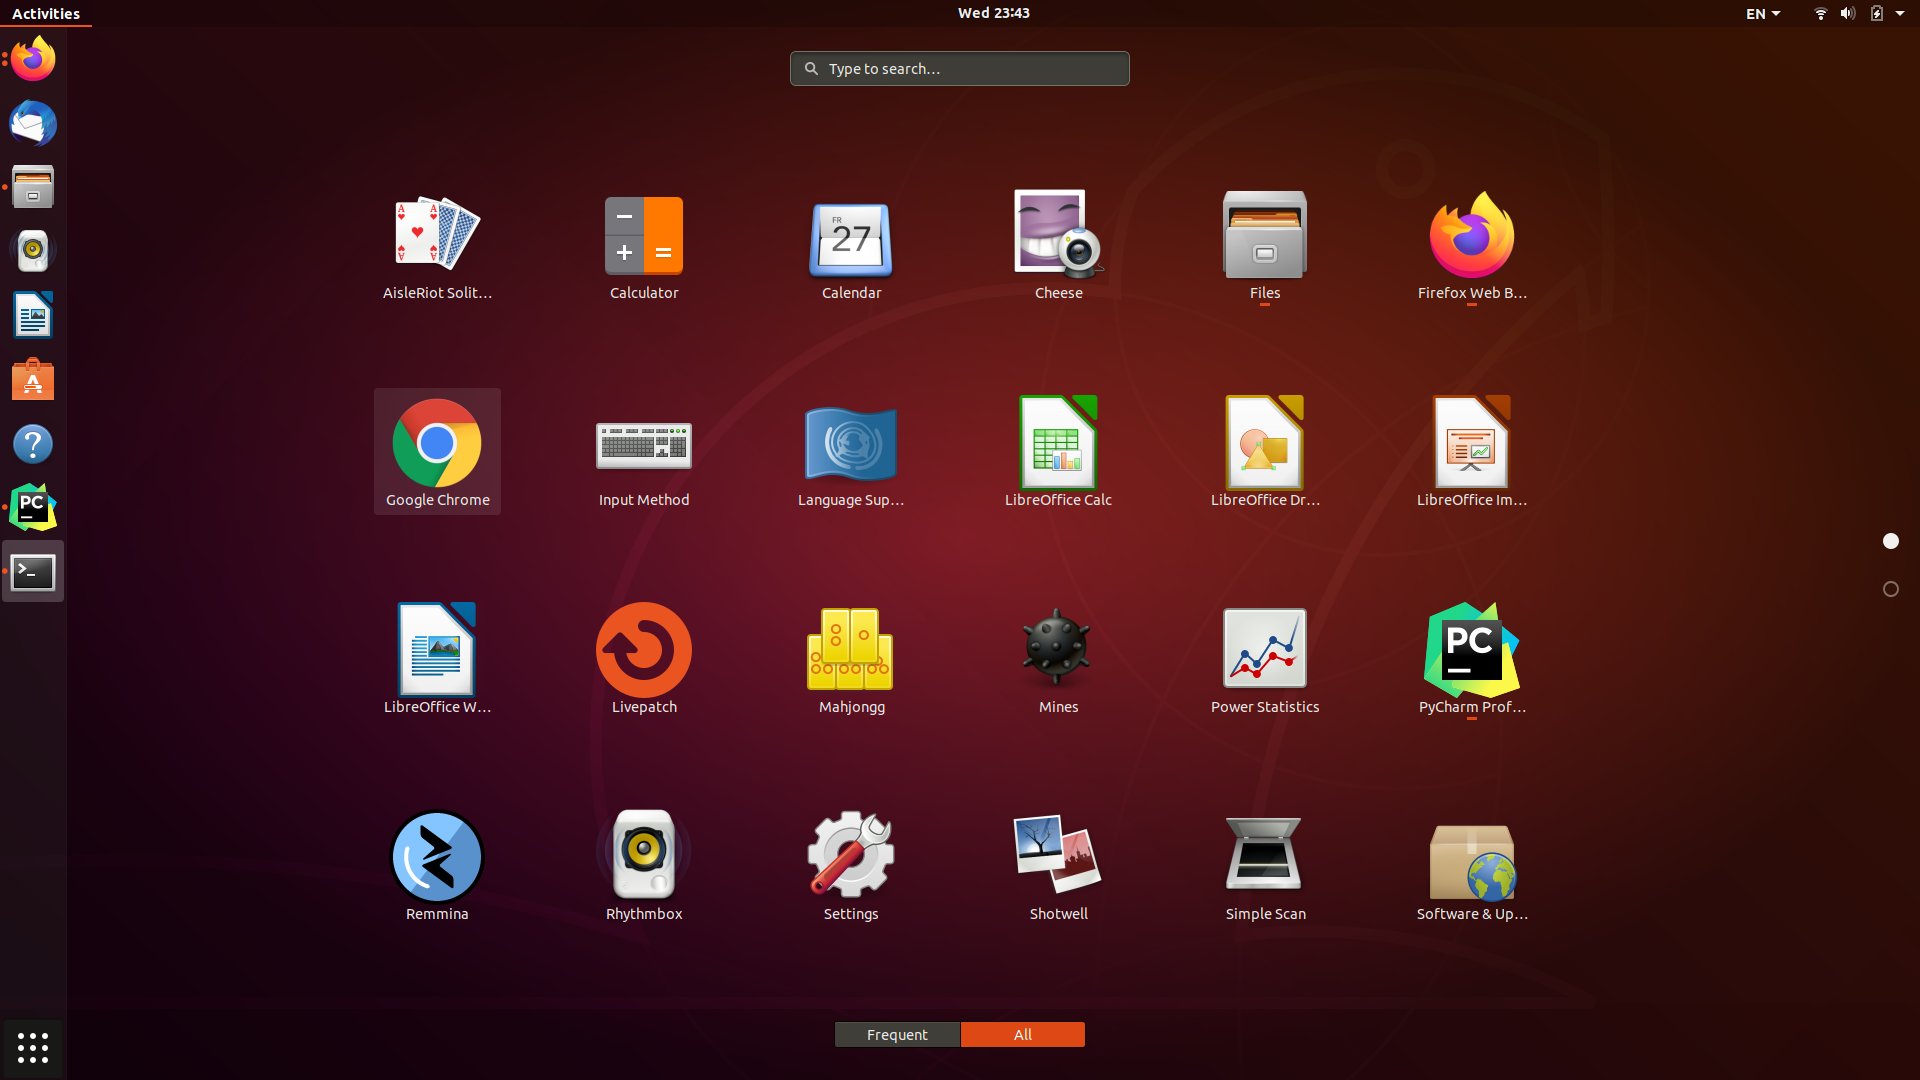Open Google Chrome from the app grid

pos(437,450)
